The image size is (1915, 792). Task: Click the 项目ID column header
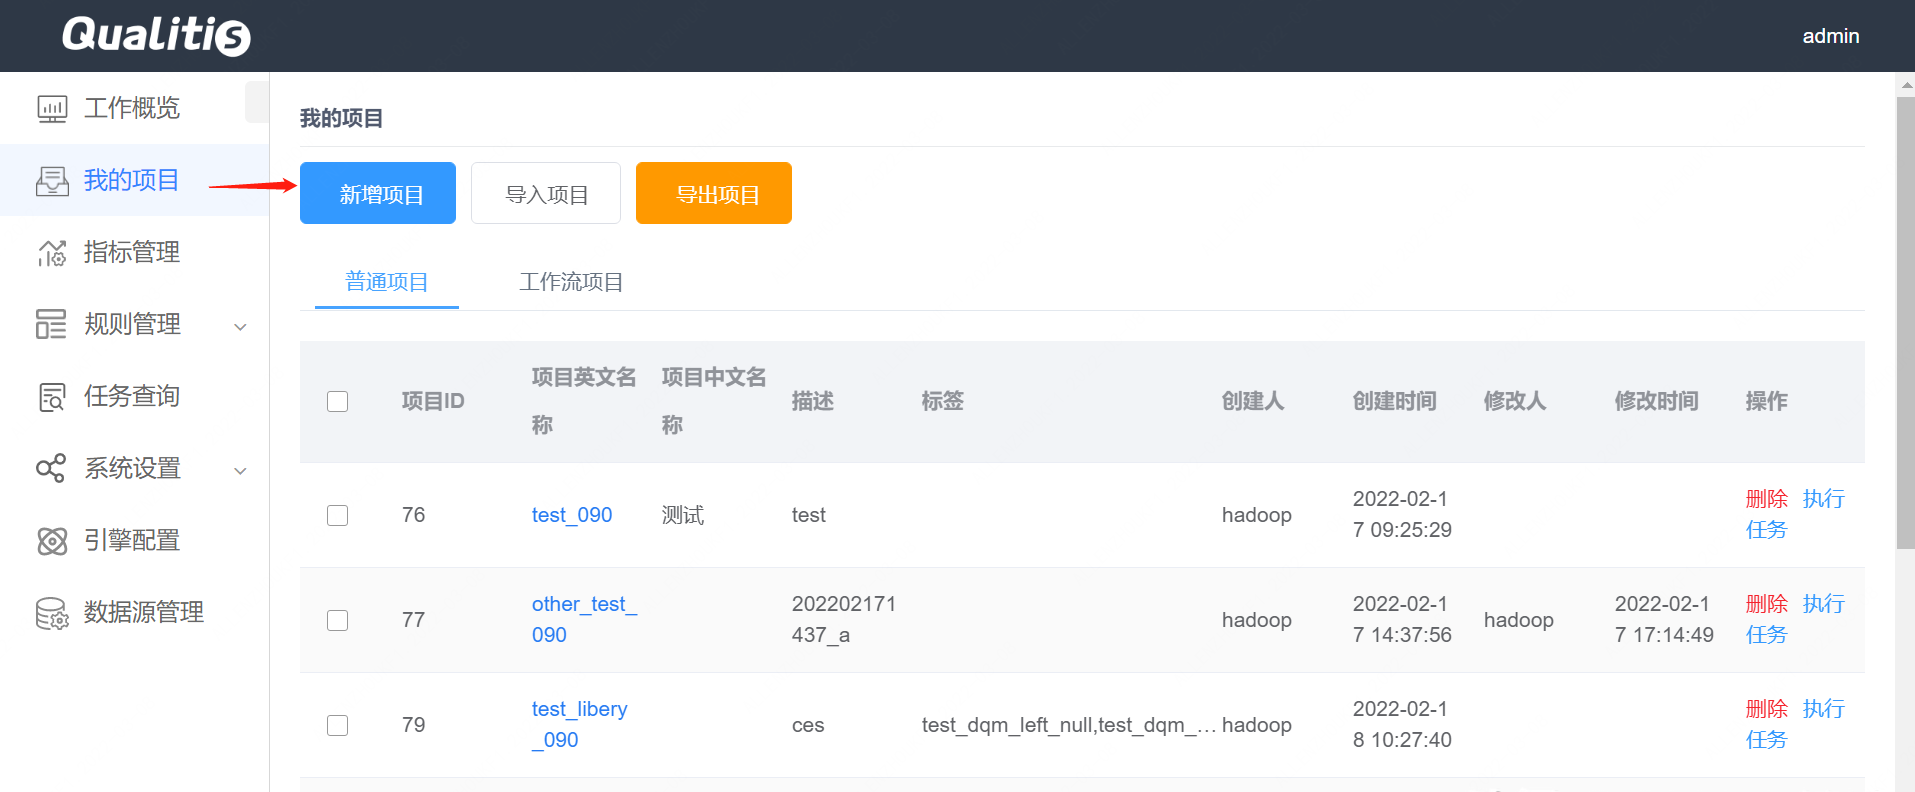(x=433, y=401)
